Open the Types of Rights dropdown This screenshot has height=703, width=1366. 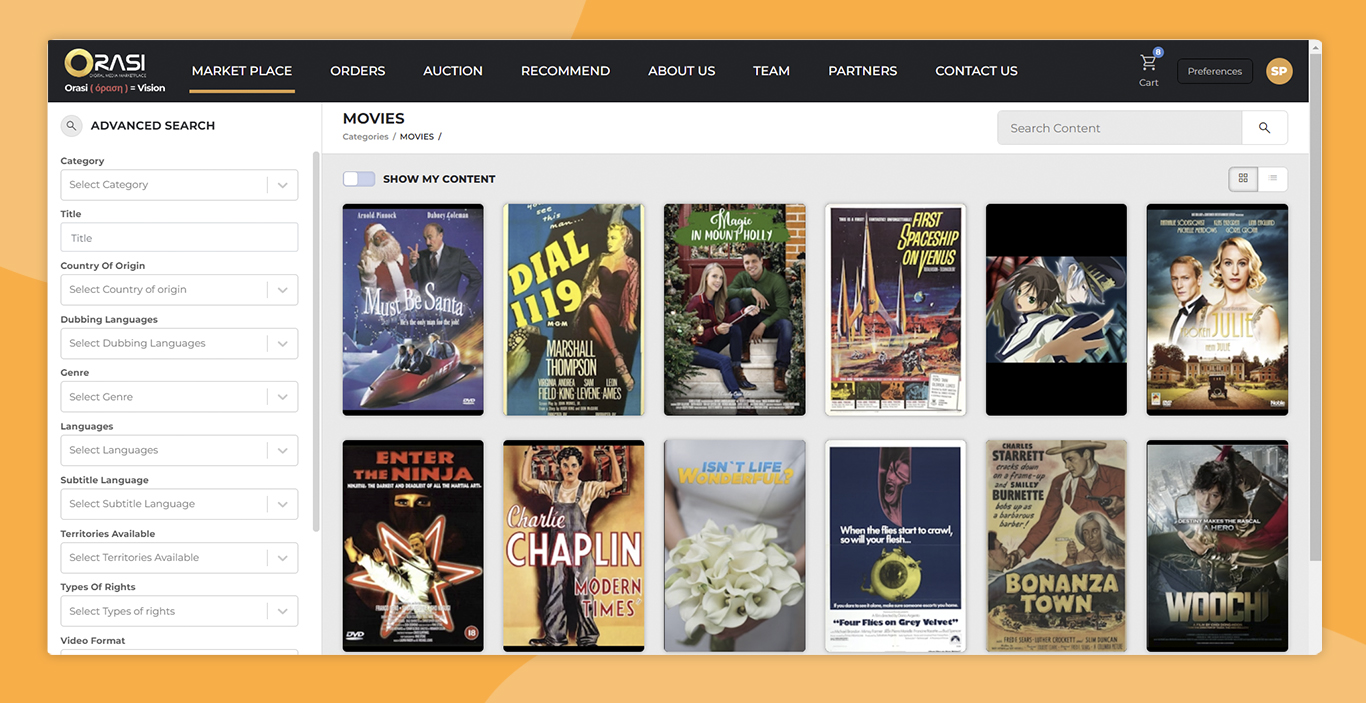[x=179, y=611]
